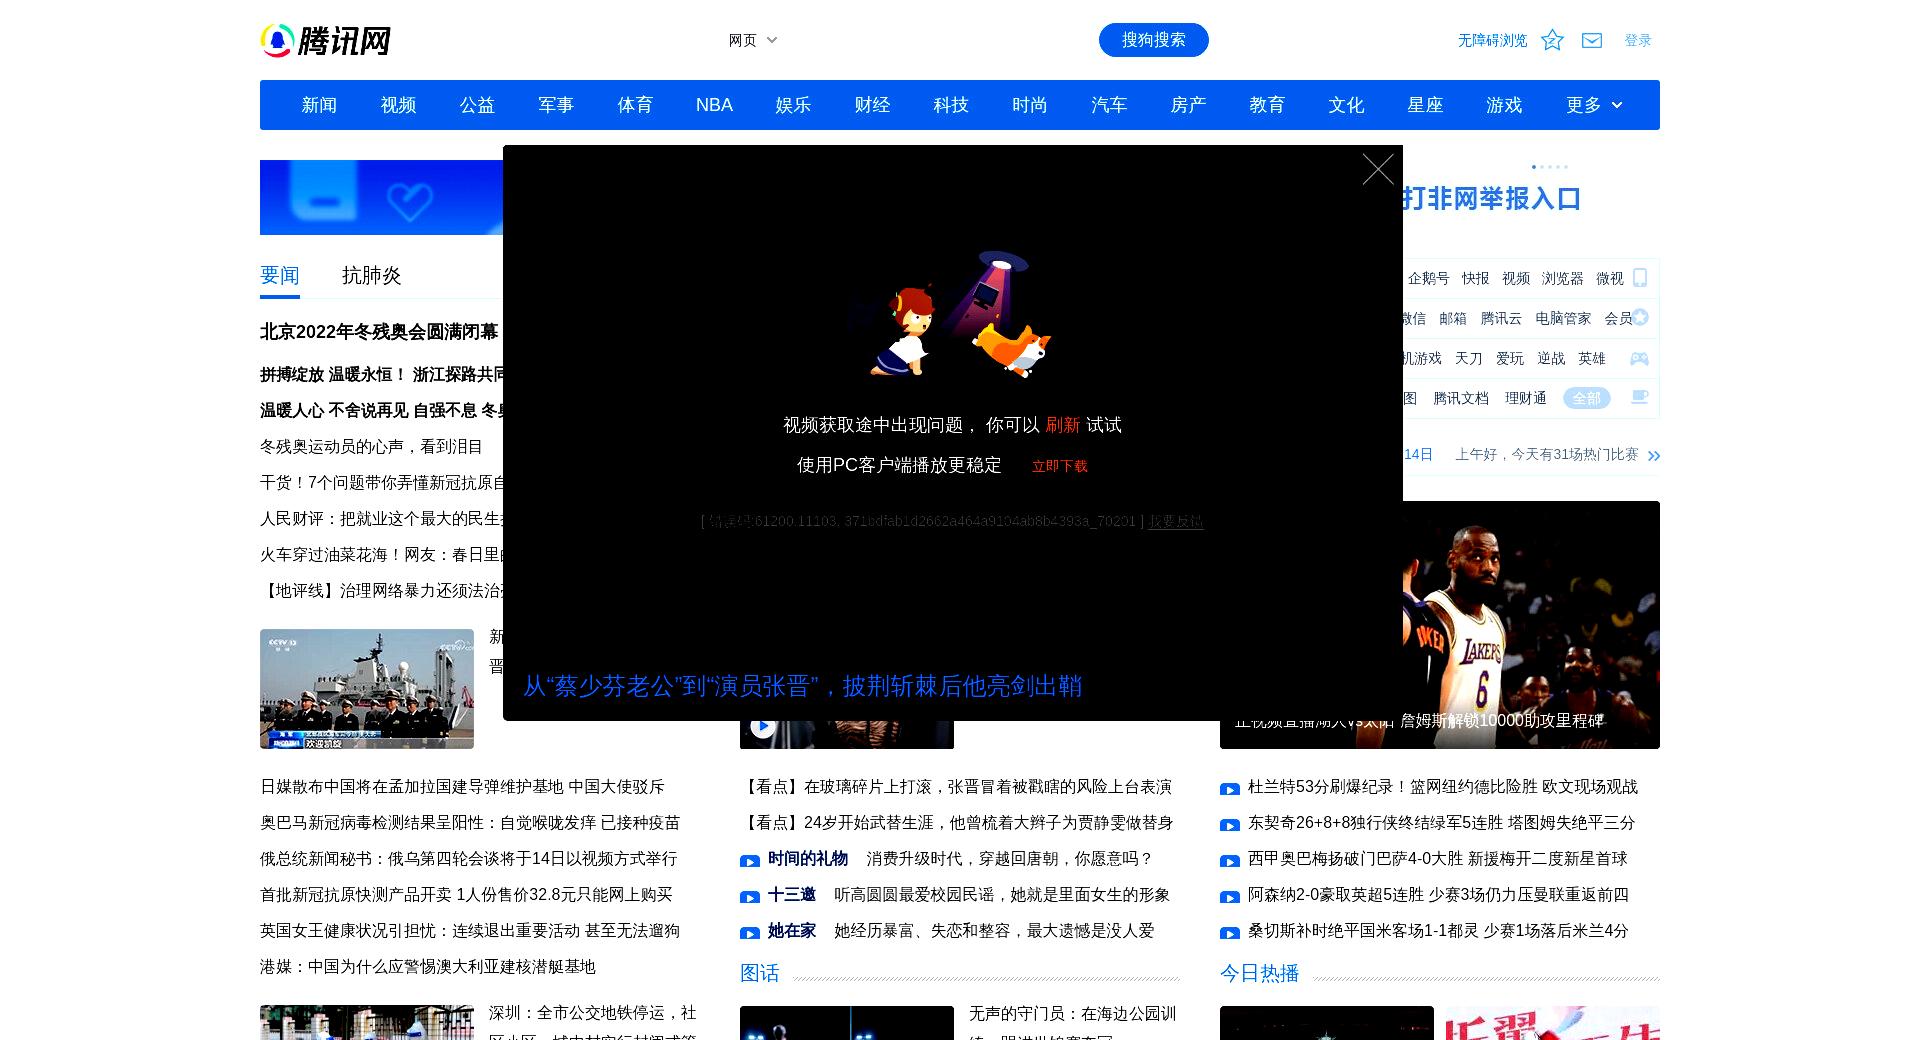Open headline 奥巴马新冠病毒检测结果呈阳性
This screenshot has width=1920, height=1040.
(x=470, y=823)
